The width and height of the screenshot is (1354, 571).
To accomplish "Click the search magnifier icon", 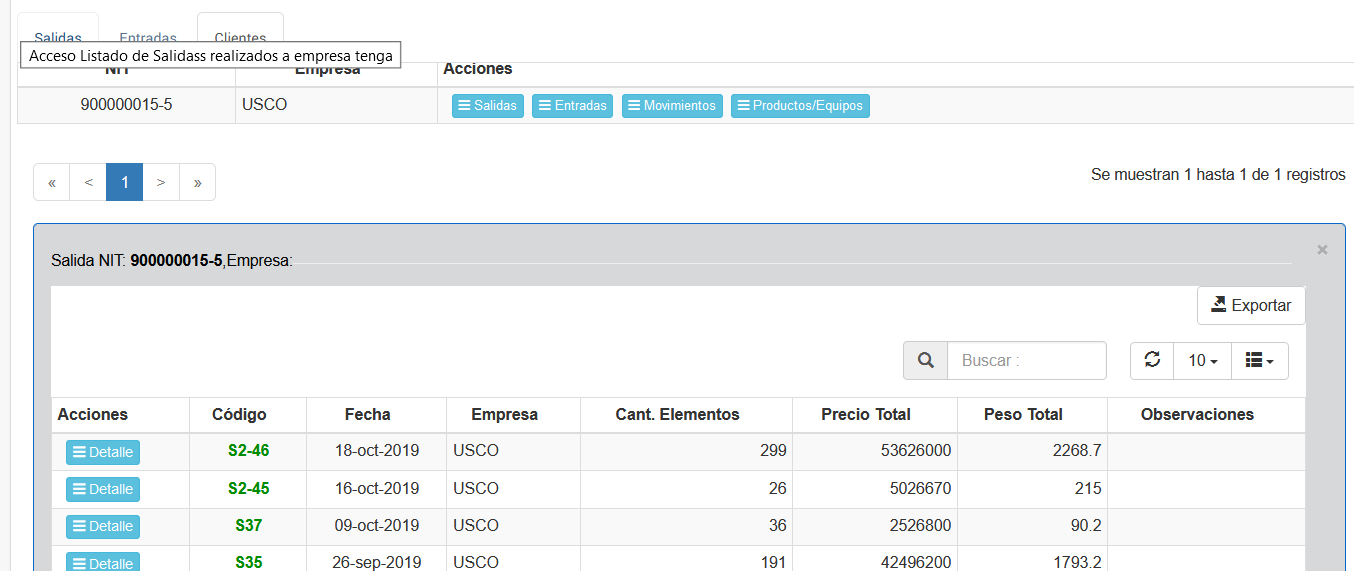I will click(925, 360).
